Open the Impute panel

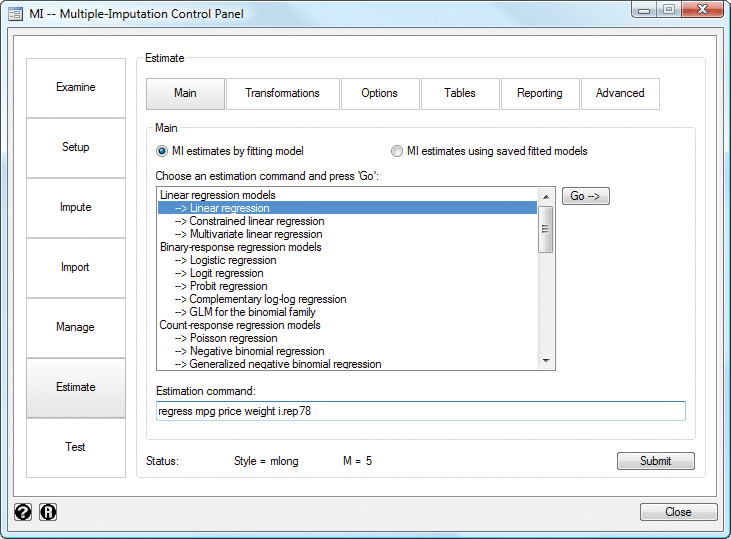point(76,207)
